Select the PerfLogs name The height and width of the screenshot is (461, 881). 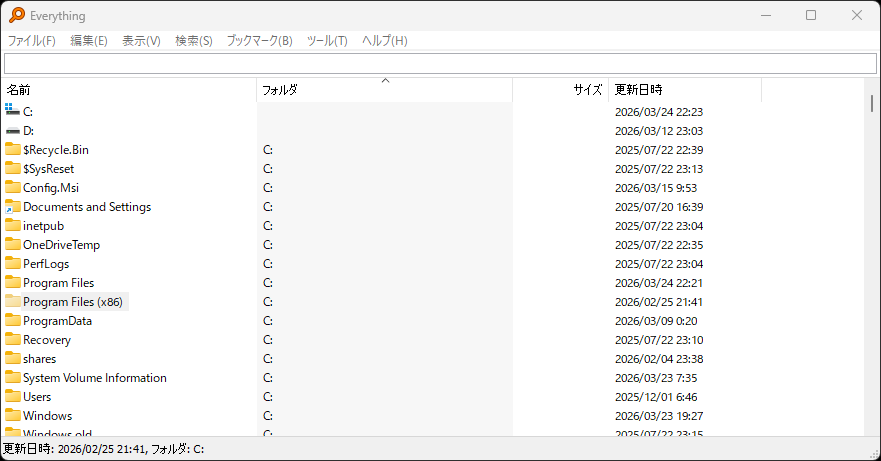[46, 264]
